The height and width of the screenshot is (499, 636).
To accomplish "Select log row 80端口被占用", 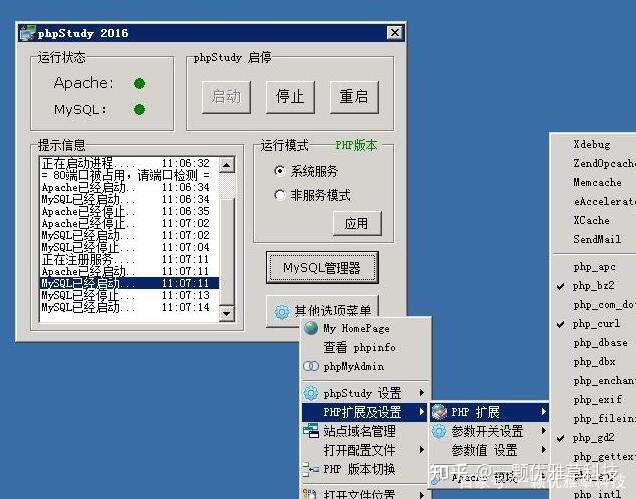I will [129, 176].
